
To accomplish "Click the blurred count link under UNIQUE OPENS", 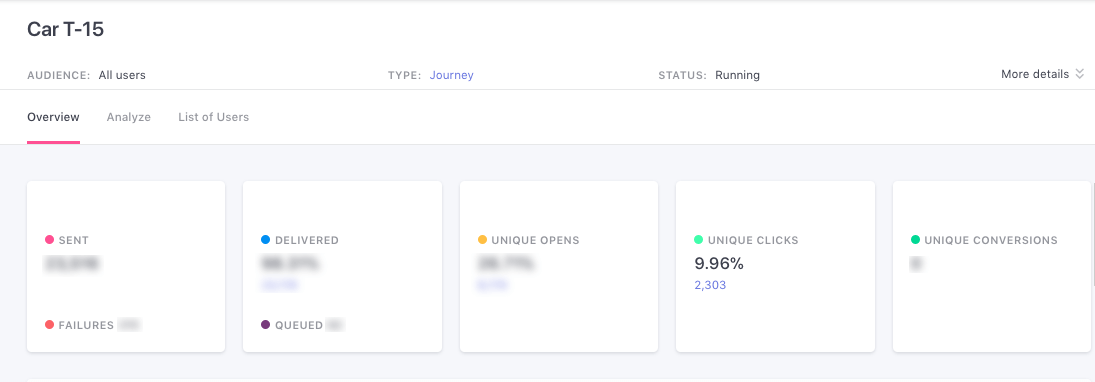I will (x=493, y=285).
